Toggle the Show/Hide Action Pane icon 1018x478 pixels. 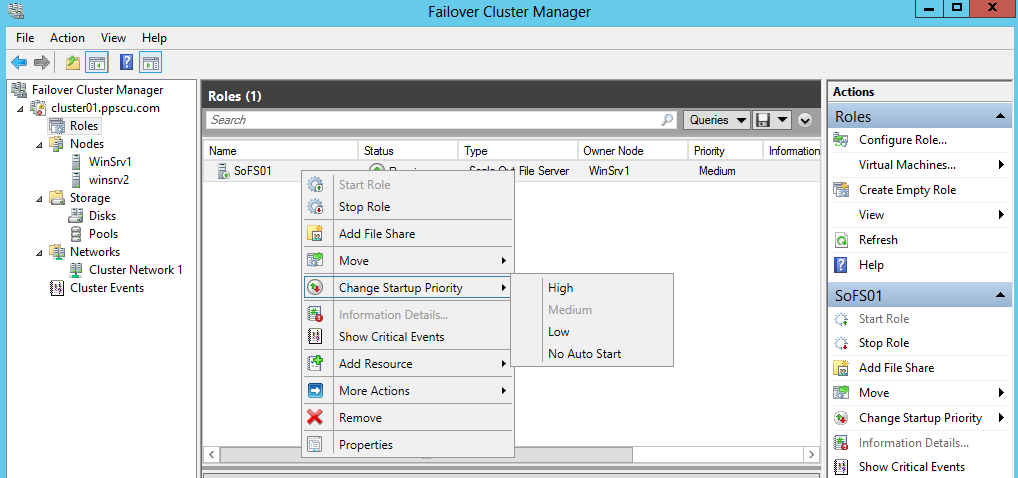click(151, 62)
